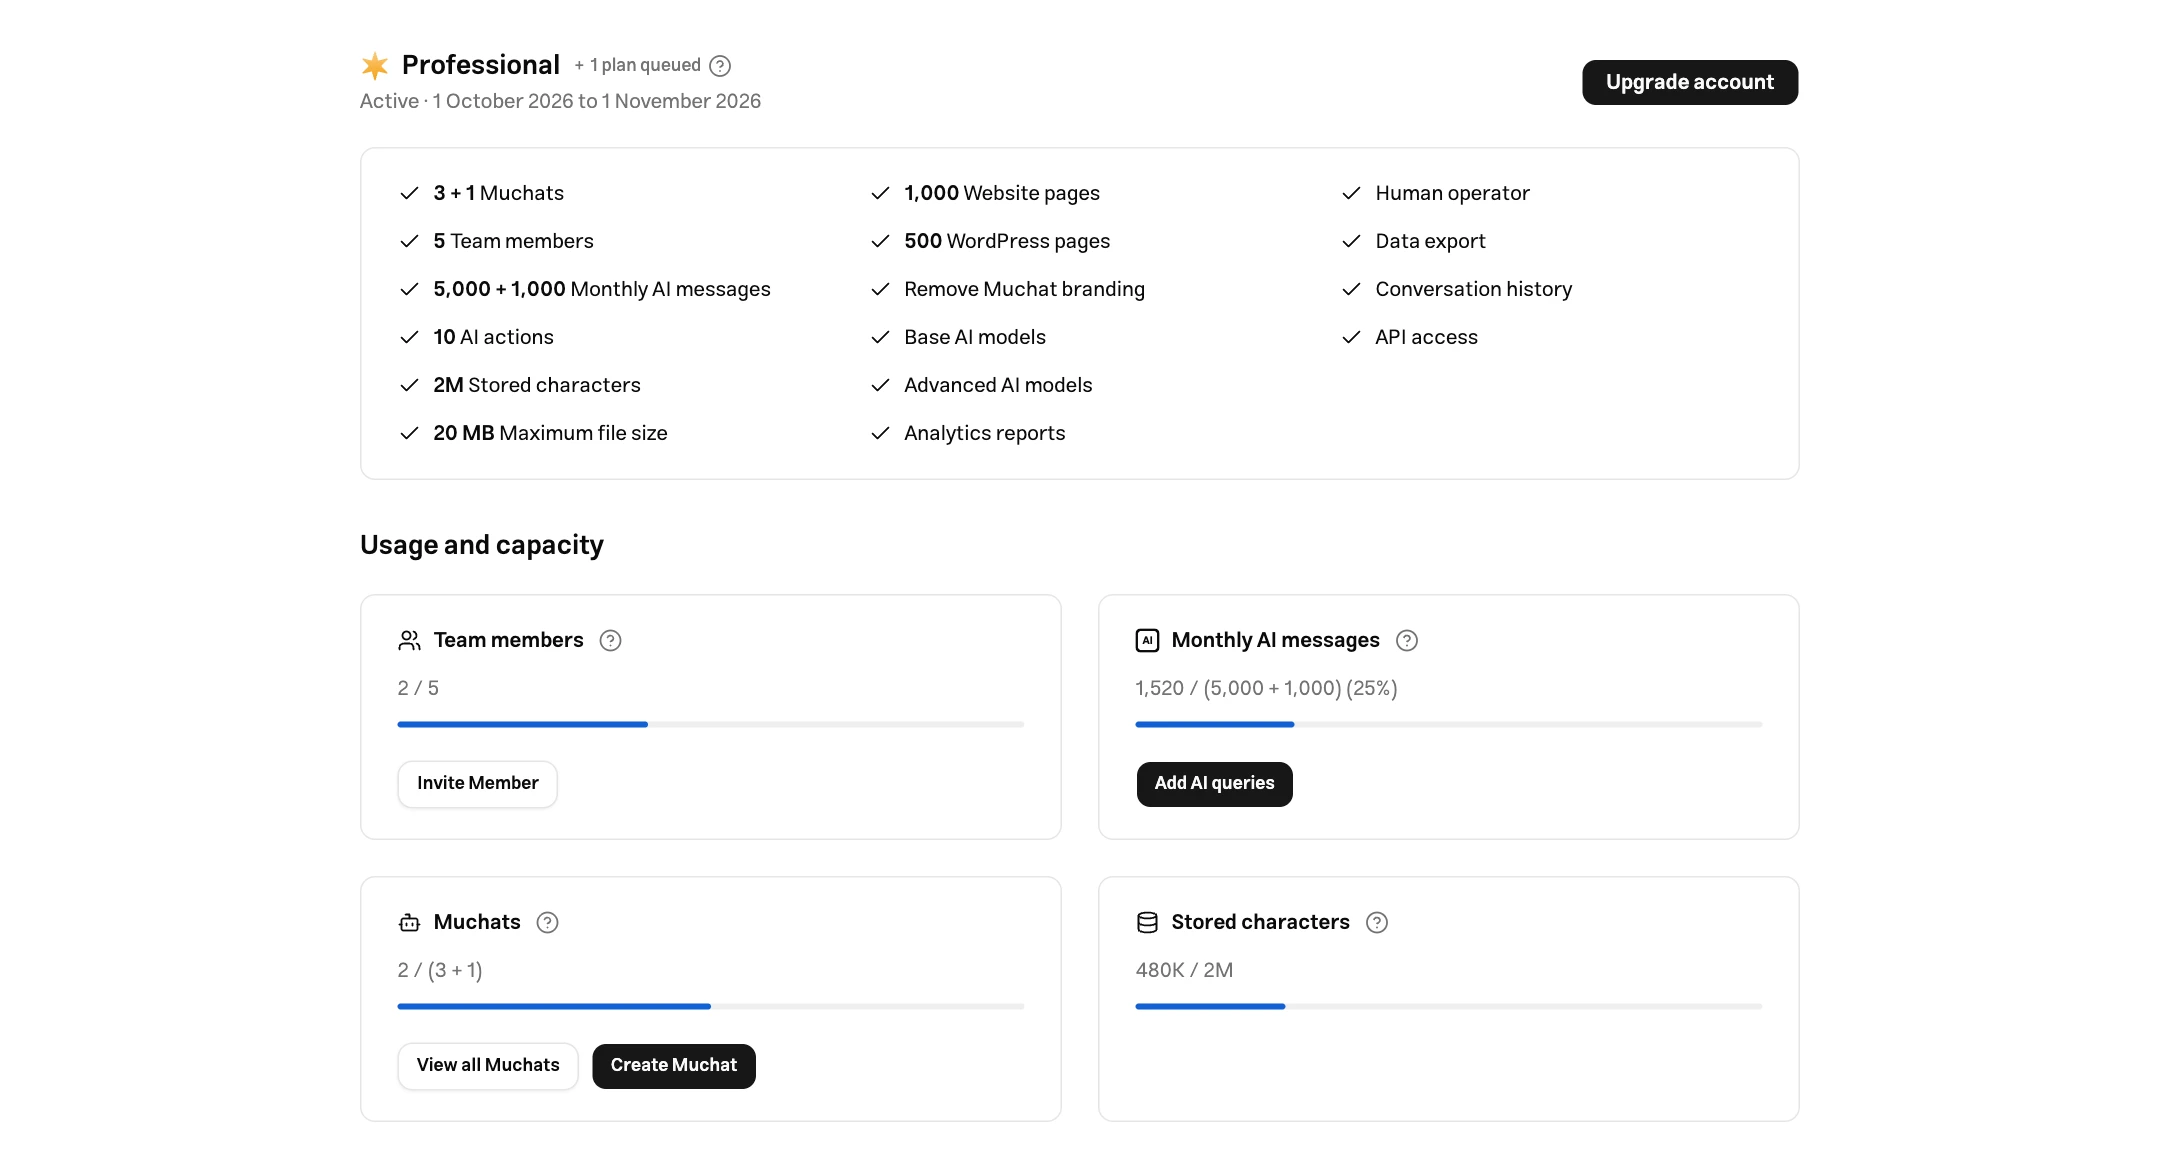Screen dimensions: 2160x1158
Task: Click the '1,520 / (5,000 + 1,000) (25%)' value
Action: click(1267, 689)
